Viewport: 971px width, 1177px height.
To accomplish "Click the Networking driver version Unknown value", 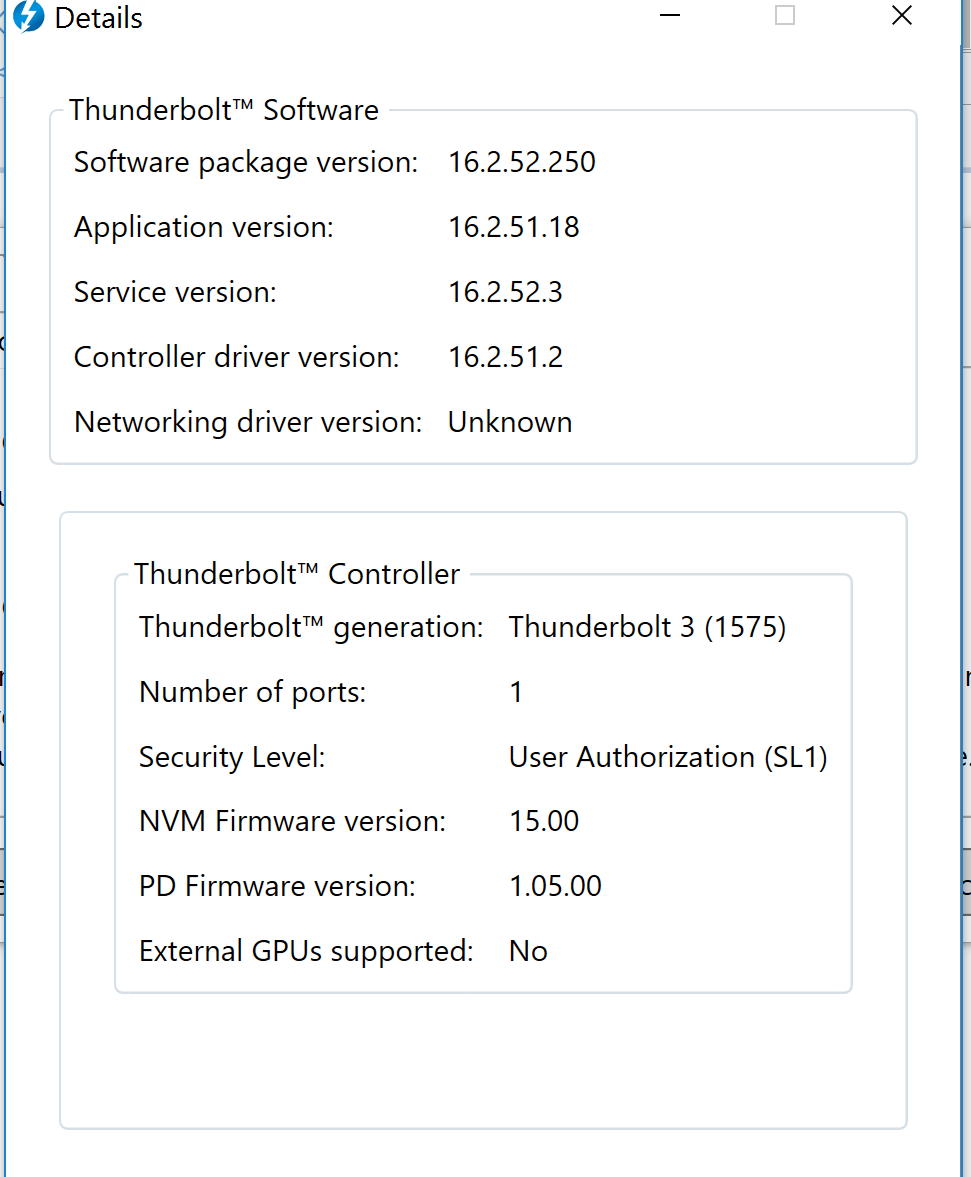I will coord(510,422).
